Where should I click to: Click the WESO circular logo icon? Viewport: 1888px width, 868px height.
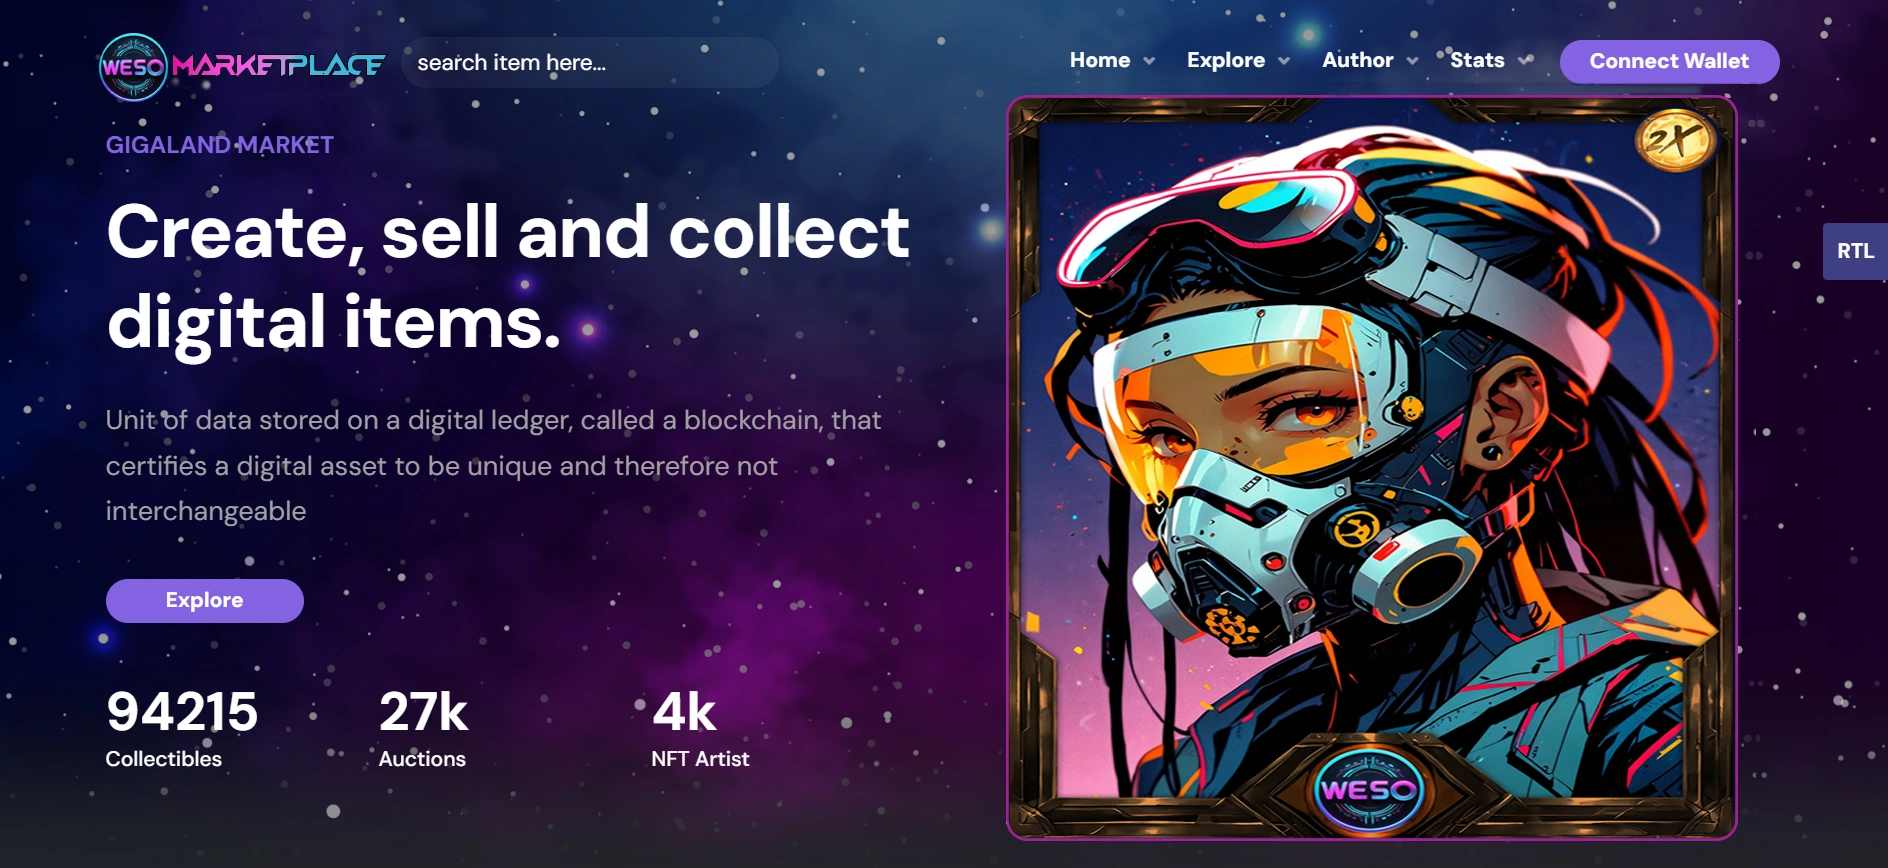(x=133, y=67)
